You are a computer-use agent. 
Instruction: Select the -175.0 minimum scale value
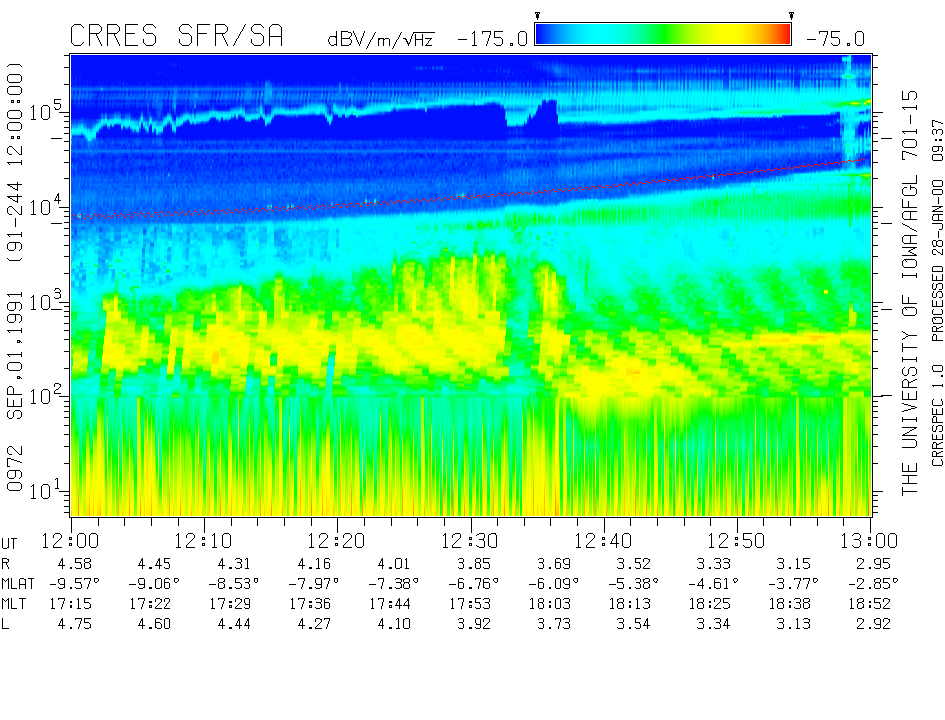(x=491, y=40)
